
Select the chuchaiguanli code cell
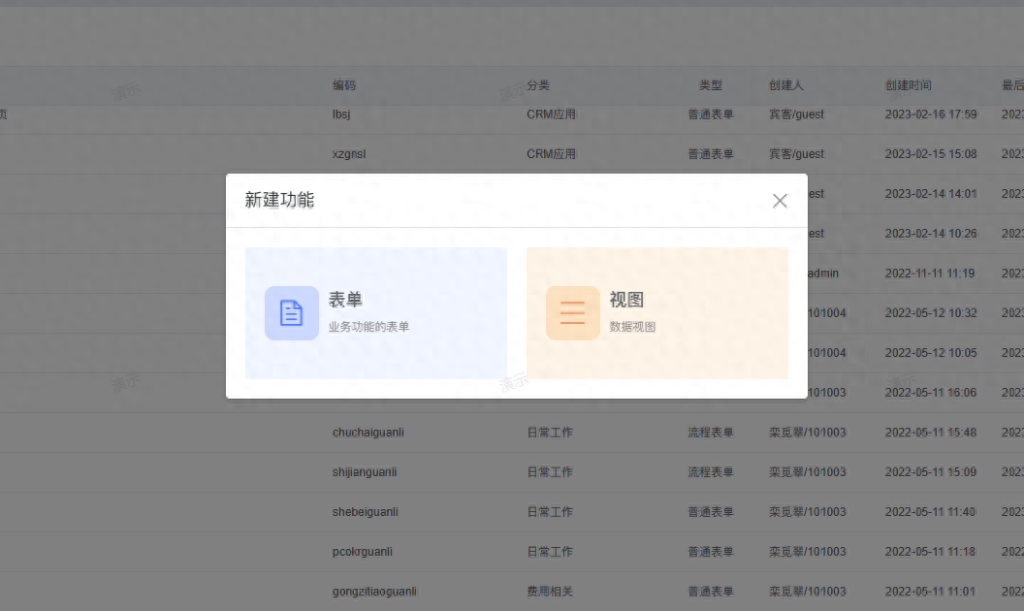pos(368,432)
